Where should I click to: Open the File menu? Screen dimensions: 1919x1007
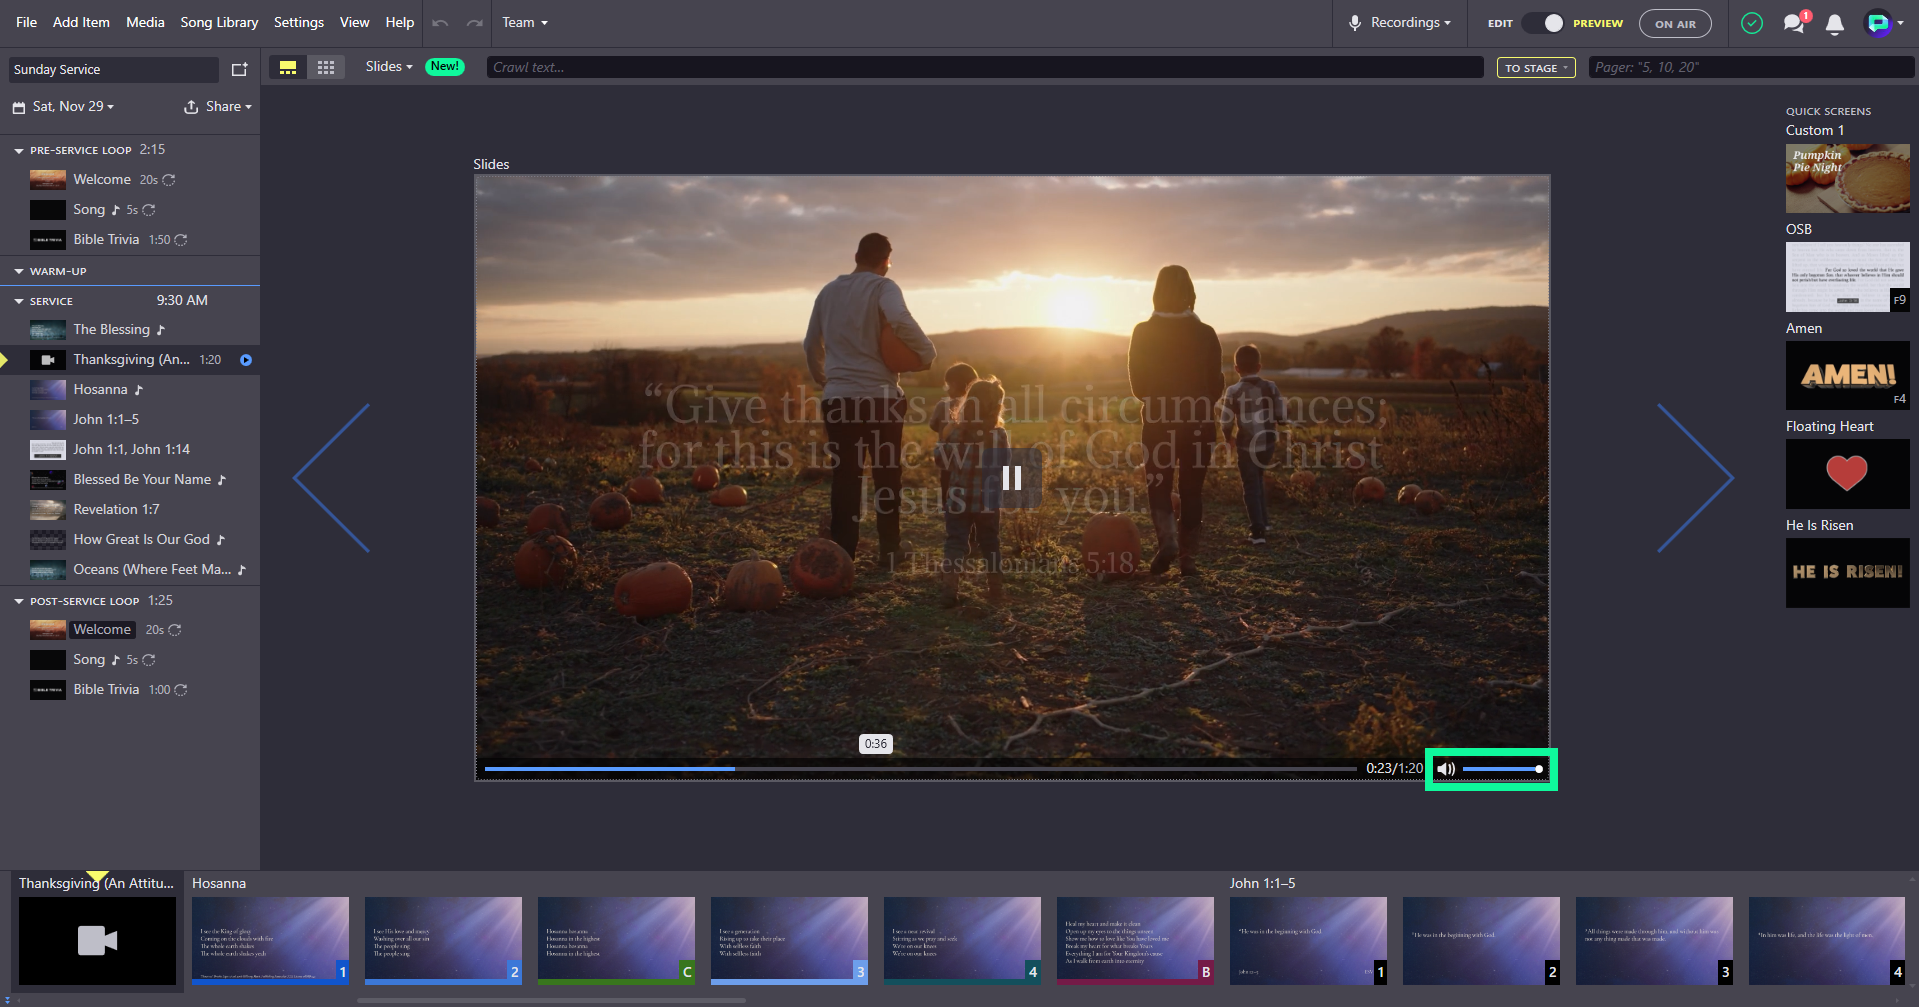[27, 23]
